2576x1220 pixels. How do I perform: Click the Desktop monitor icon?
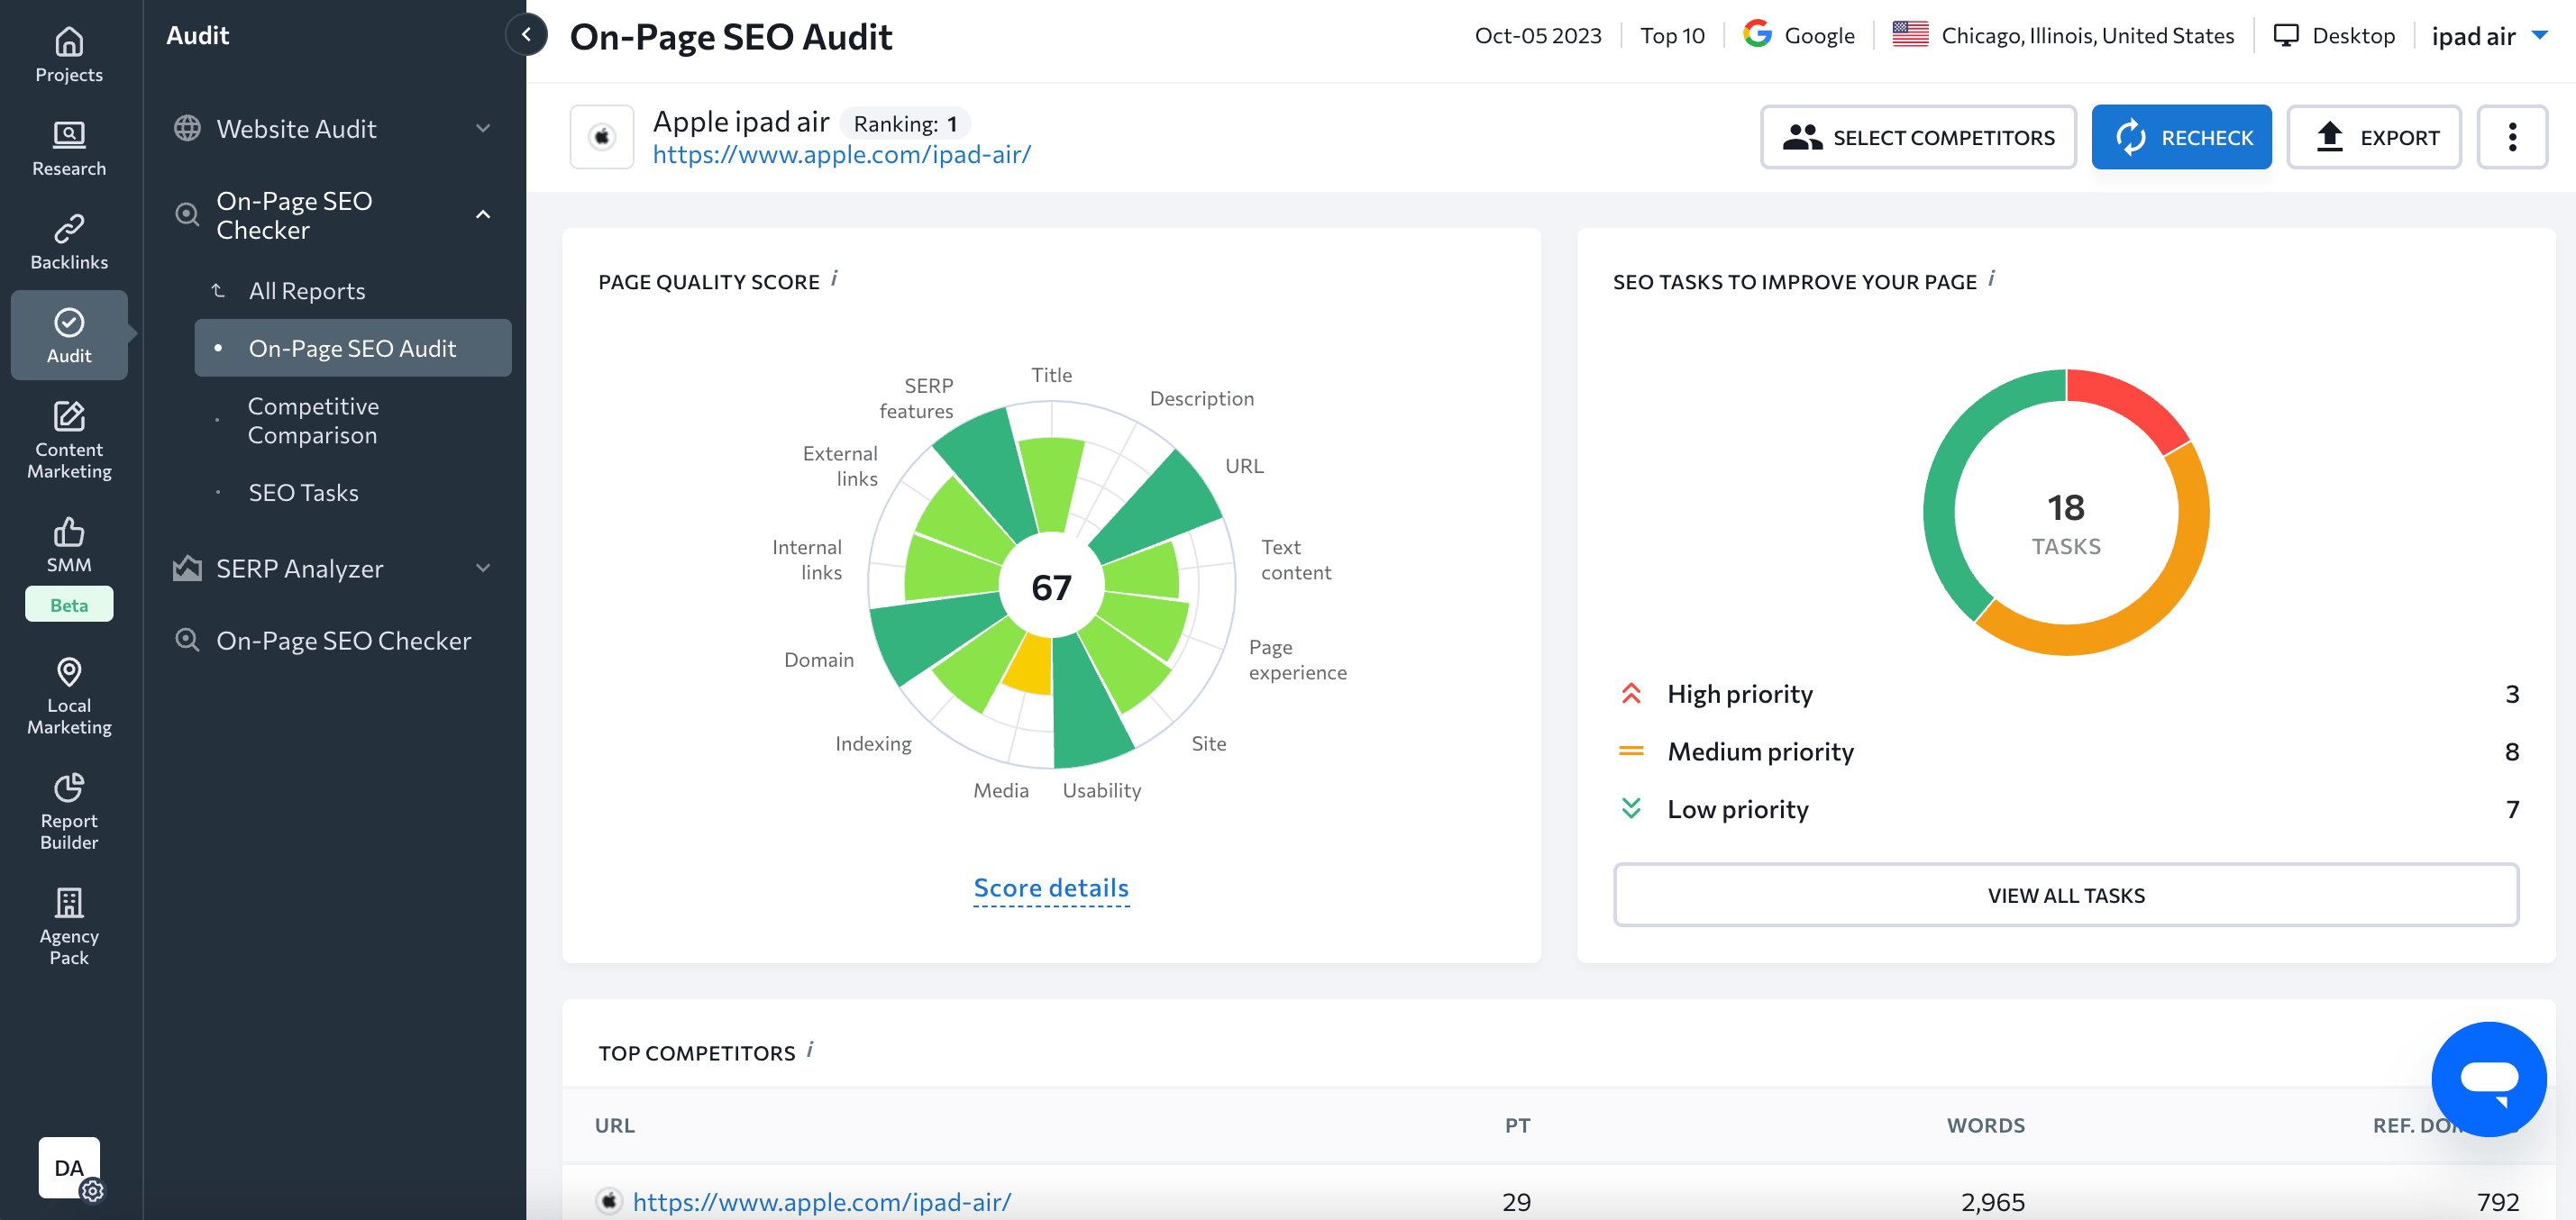(2286, 35)
